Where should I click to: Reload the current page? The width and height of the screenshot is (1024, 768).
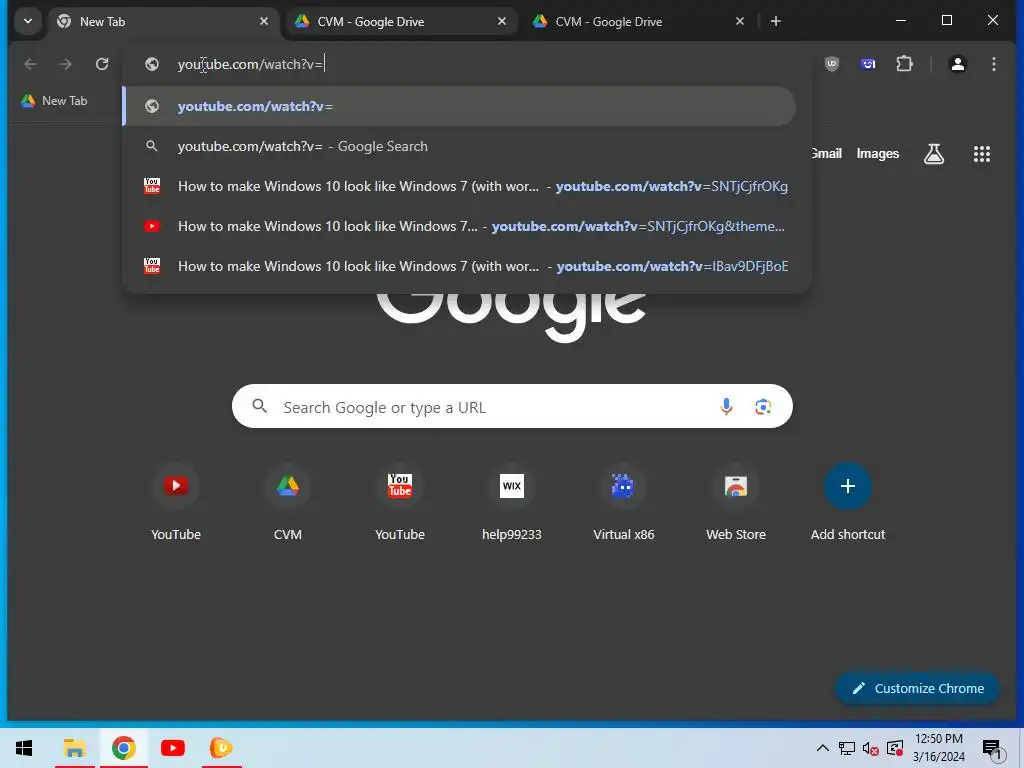point(102,64)
